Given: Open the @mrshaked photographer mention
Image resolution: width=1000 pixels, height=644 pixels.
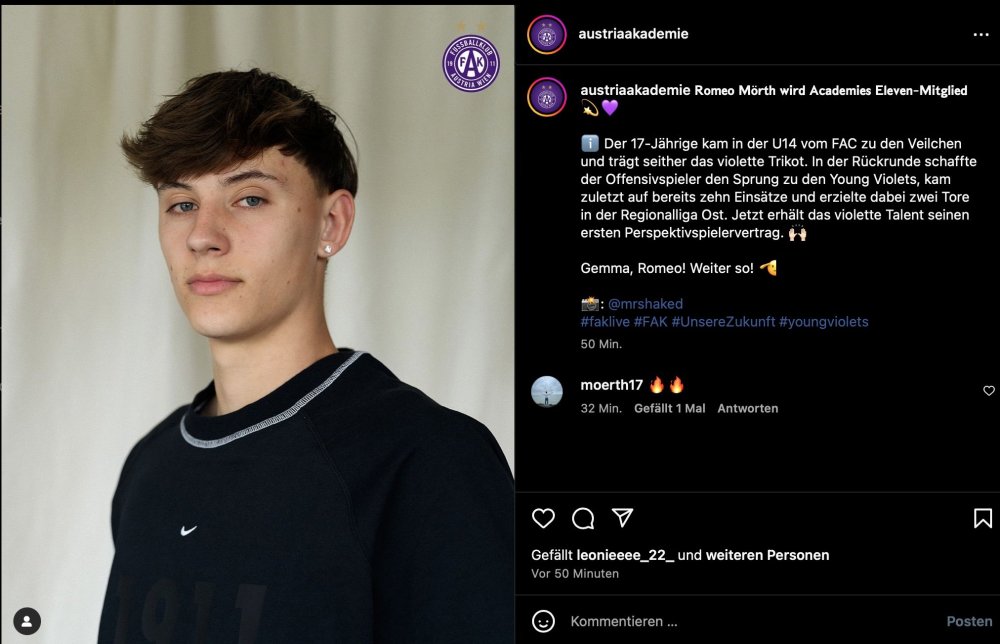Looking at the screenshot, I should [x=645, y=304].
